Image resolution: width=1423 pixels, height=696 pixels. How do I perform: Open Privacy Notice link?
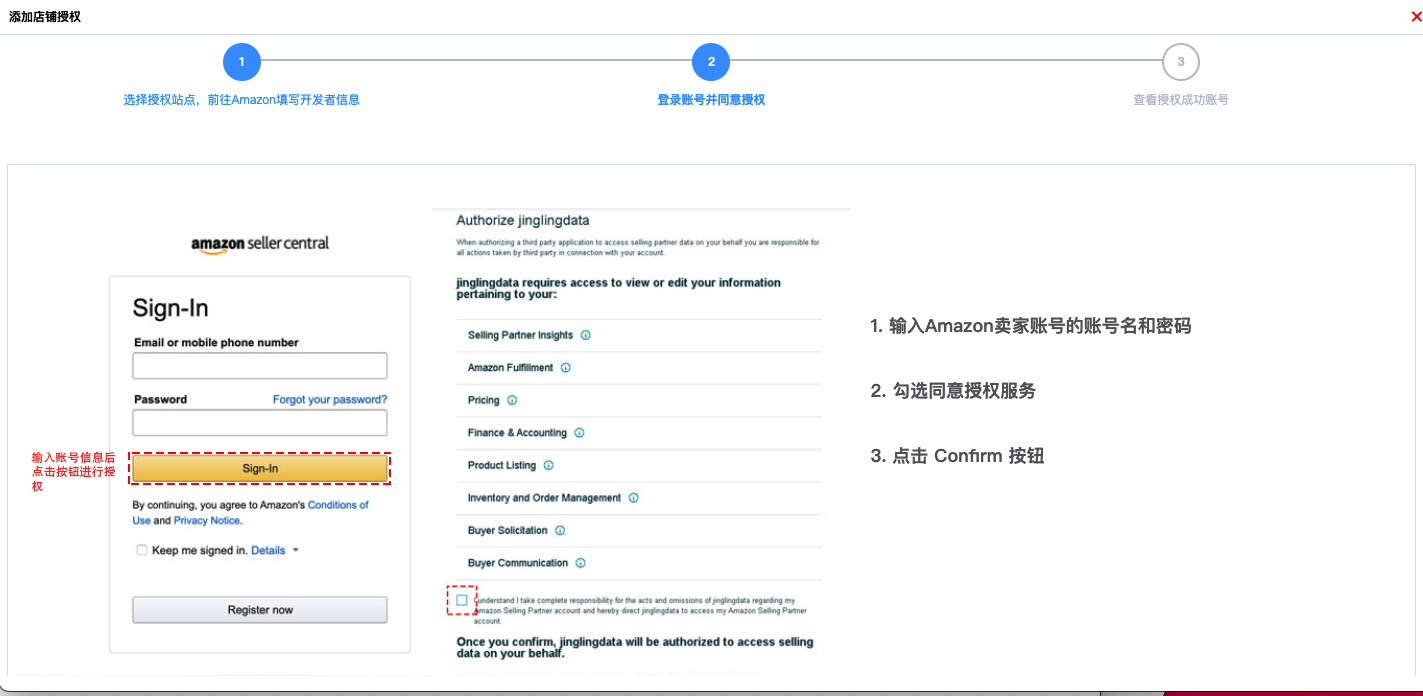point(207,520)
